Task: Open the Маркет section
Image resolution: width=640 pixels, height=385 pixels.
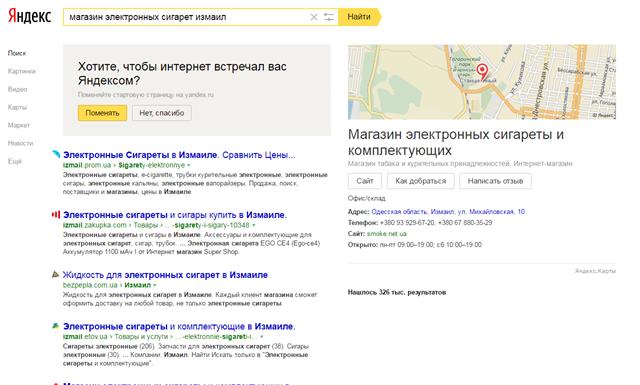Action: [x=19, y=125]
